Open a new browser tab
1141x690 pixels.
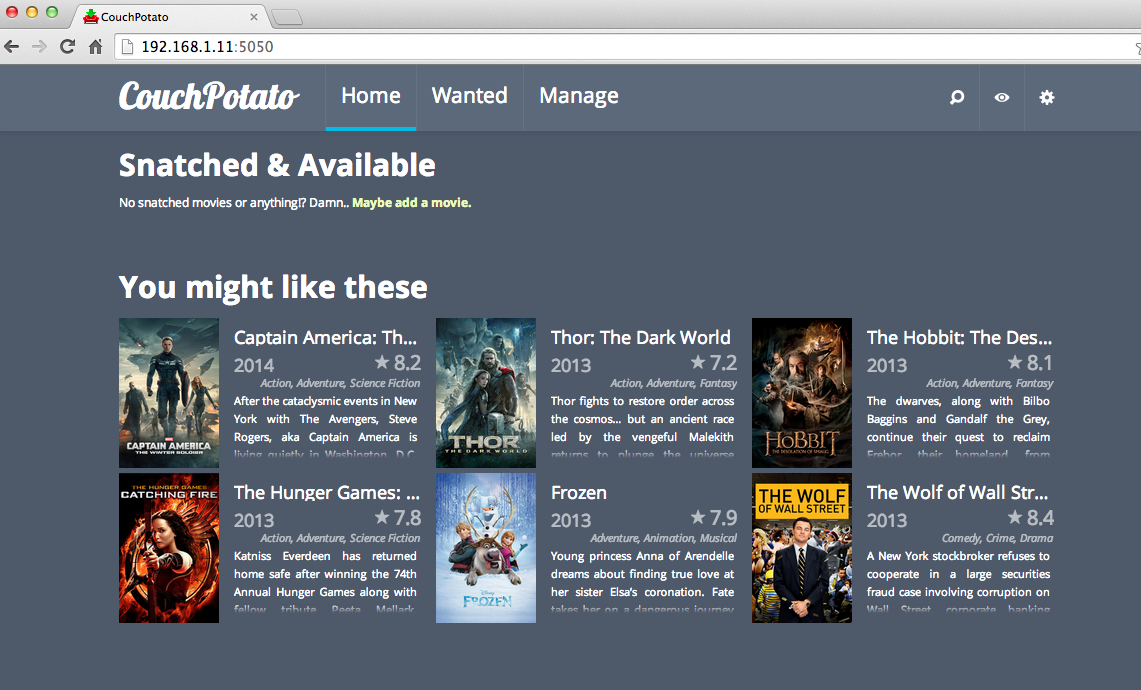(287, 17)
